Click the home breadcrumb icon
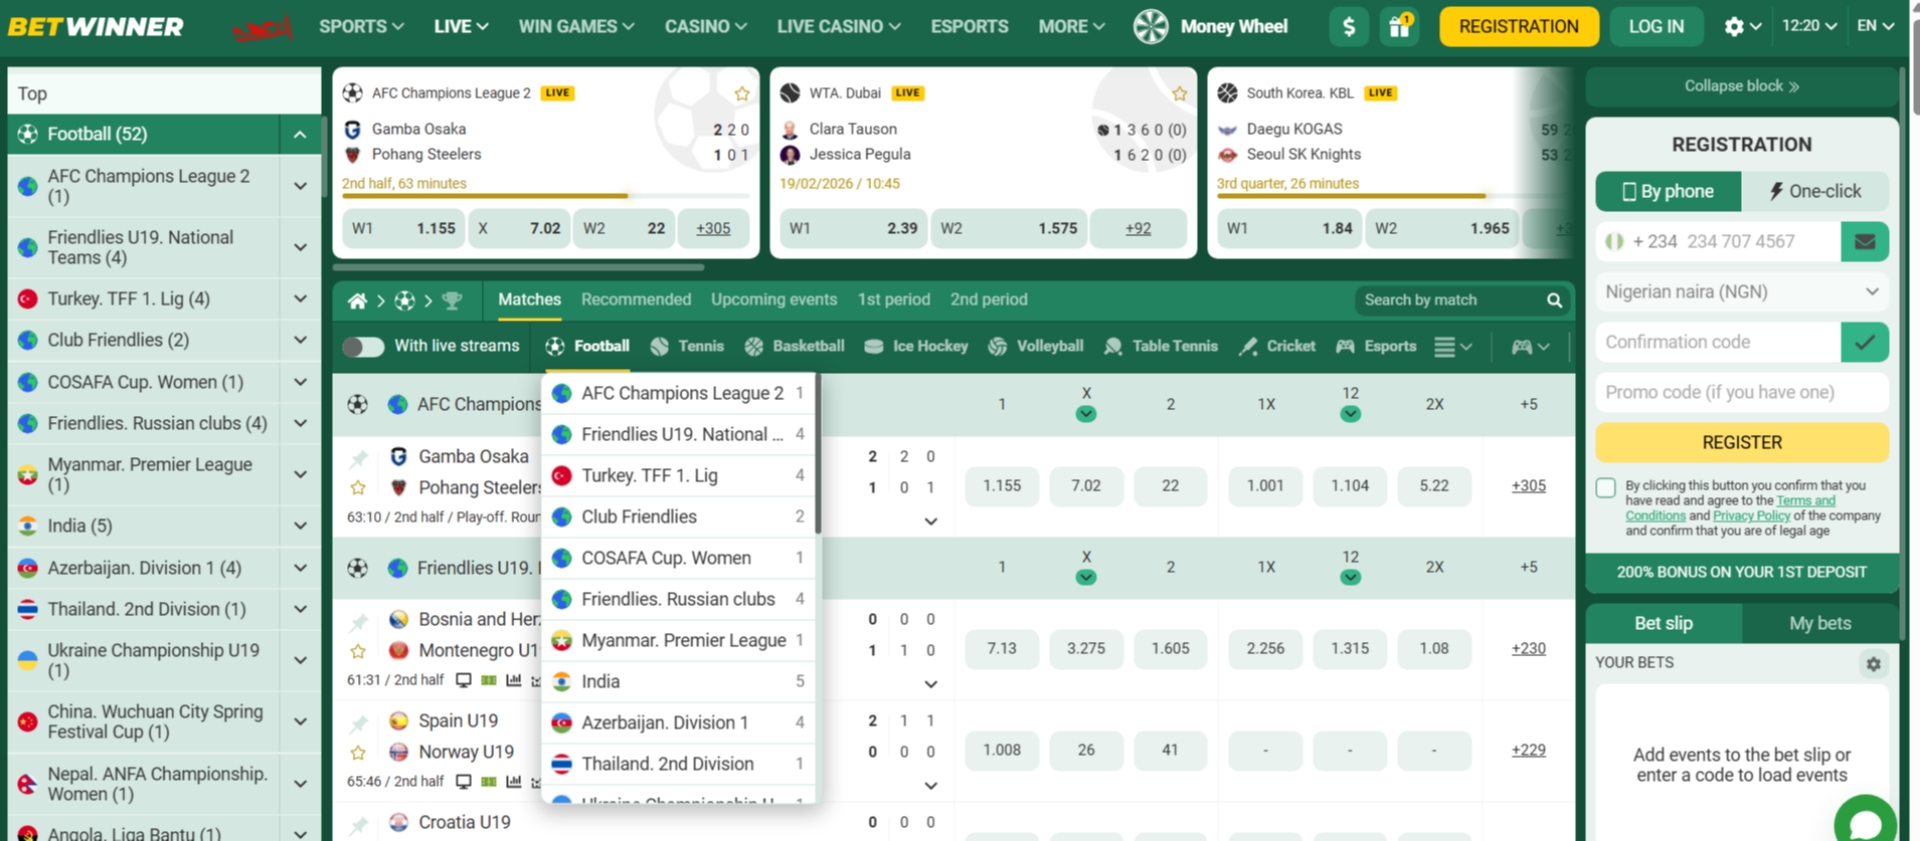The height and width of the screenshot is (841, 1920). click(357, 300)
